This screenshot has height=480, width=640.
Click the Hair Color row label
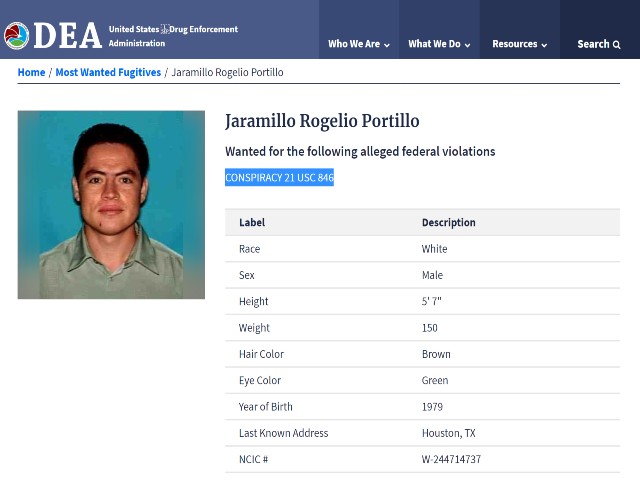pos(261,354)
